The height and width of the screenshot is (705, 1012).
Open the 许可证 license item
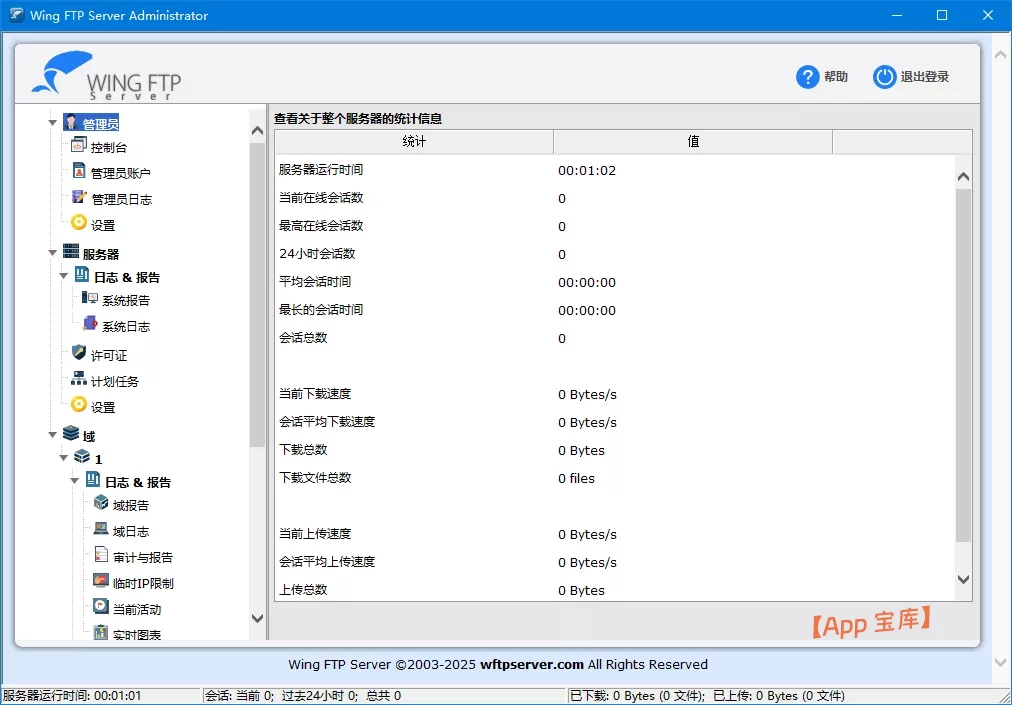[108, 355]
